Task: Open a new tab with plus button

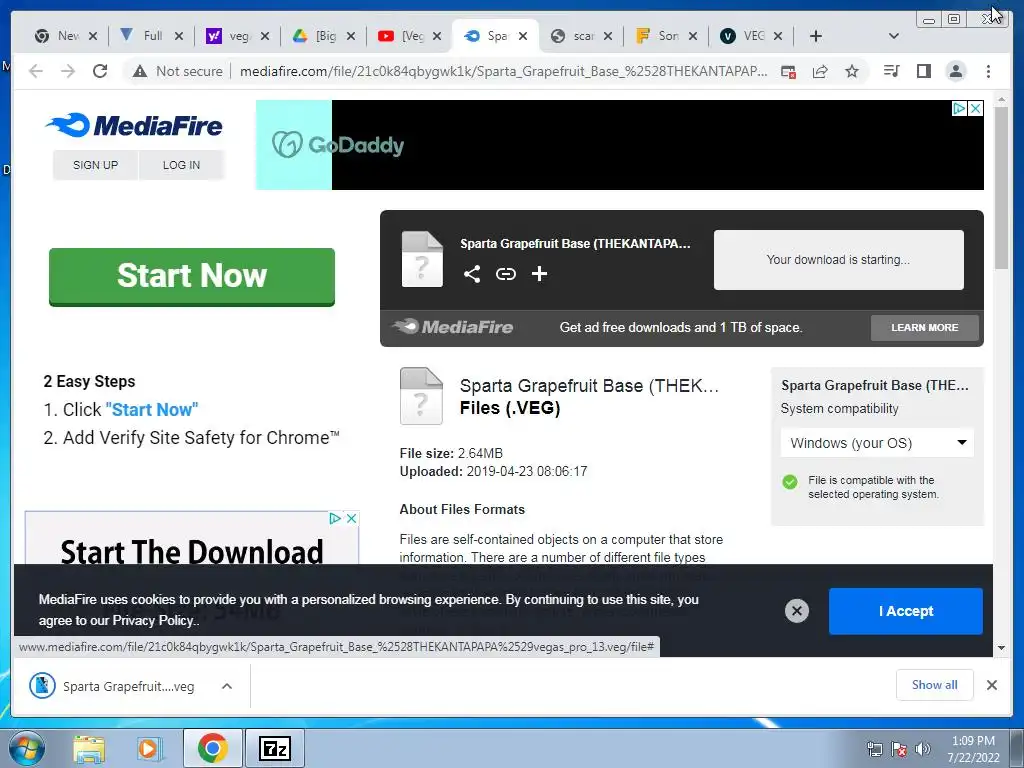Action: click(x=816, y=36)
